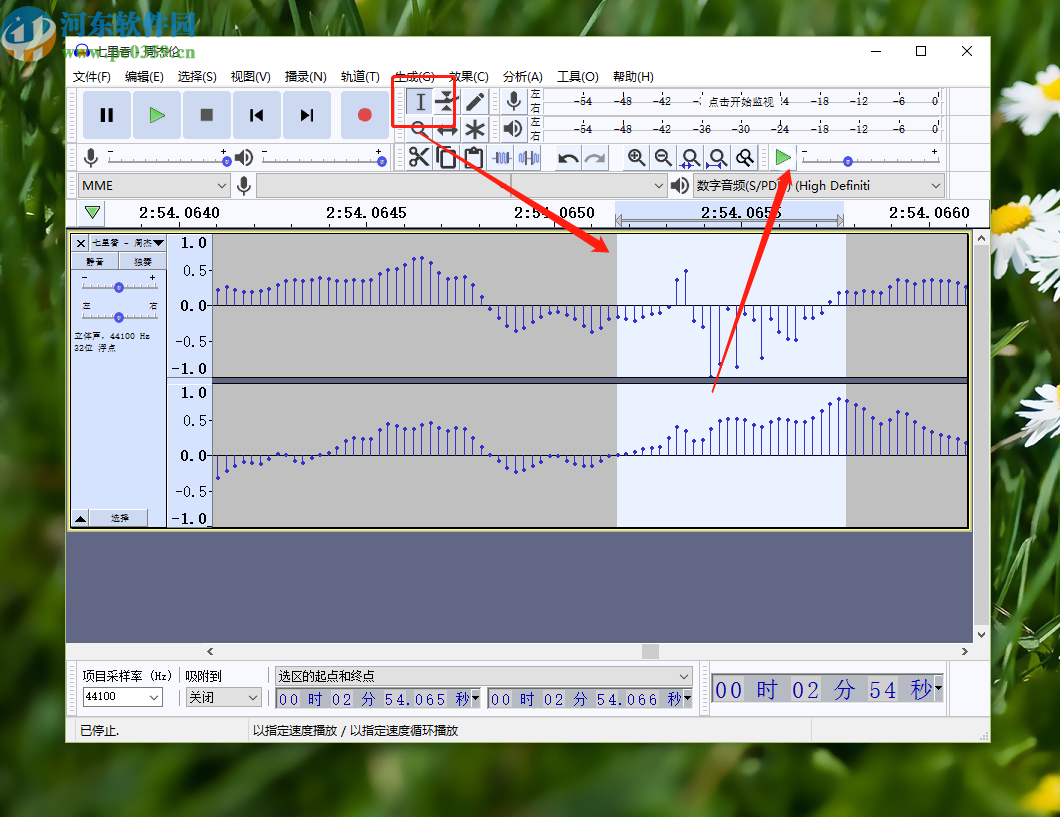Cut the selection with the scissors icon
This screenshot has width=1060, height=817.
[419, 157]
